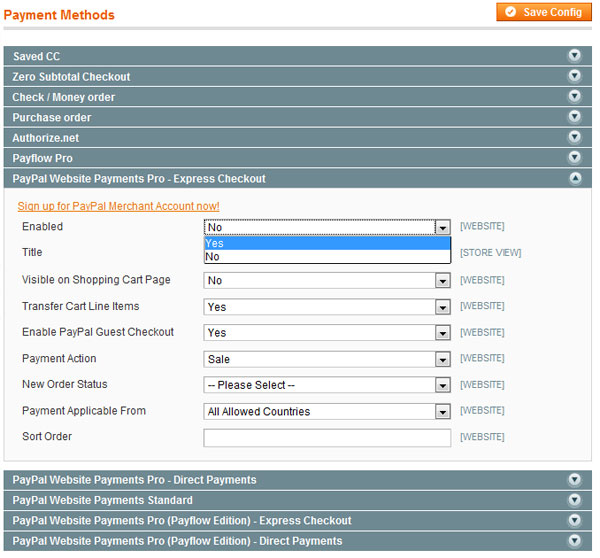Open Transfer Cart Line Items dropdown
600x558 pixels.
[x=327, y=307]
